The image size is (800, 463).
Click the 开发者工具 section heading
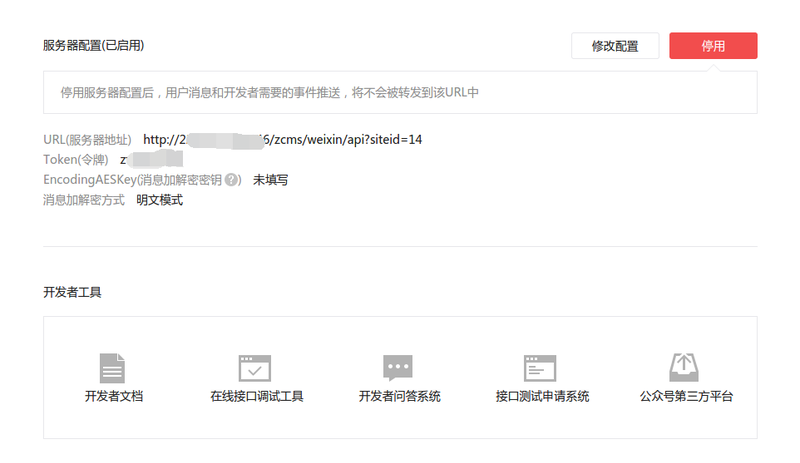pyautogui.click(x=72, y=293)
